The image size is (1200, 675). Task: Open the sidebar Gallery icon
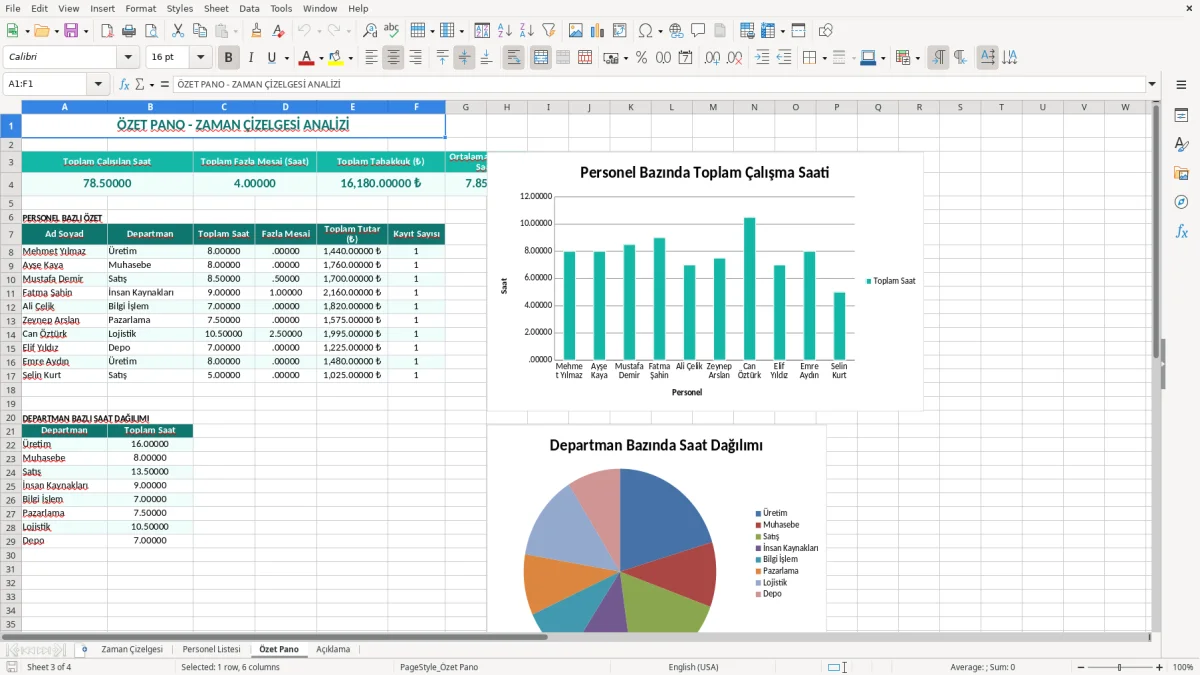click(x=1181, y=173)
